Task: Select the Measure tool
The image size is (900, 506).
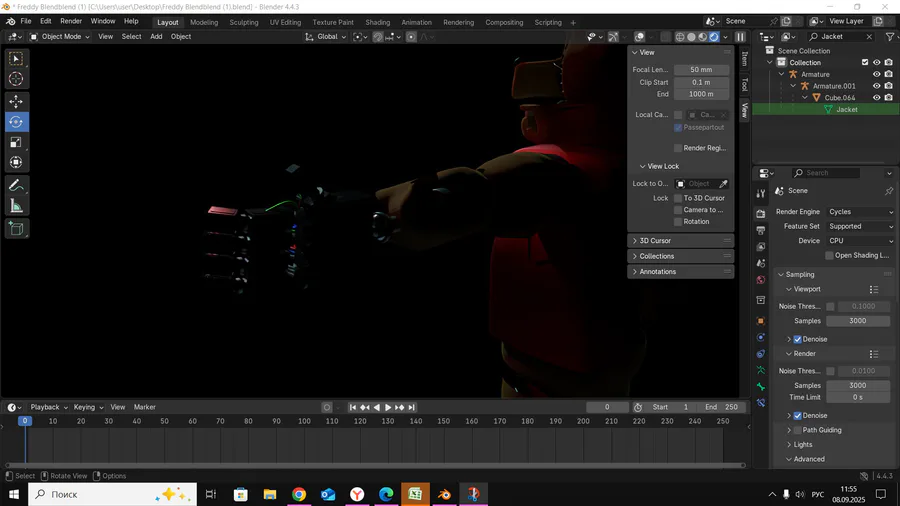Action: [x=16, y=206]
